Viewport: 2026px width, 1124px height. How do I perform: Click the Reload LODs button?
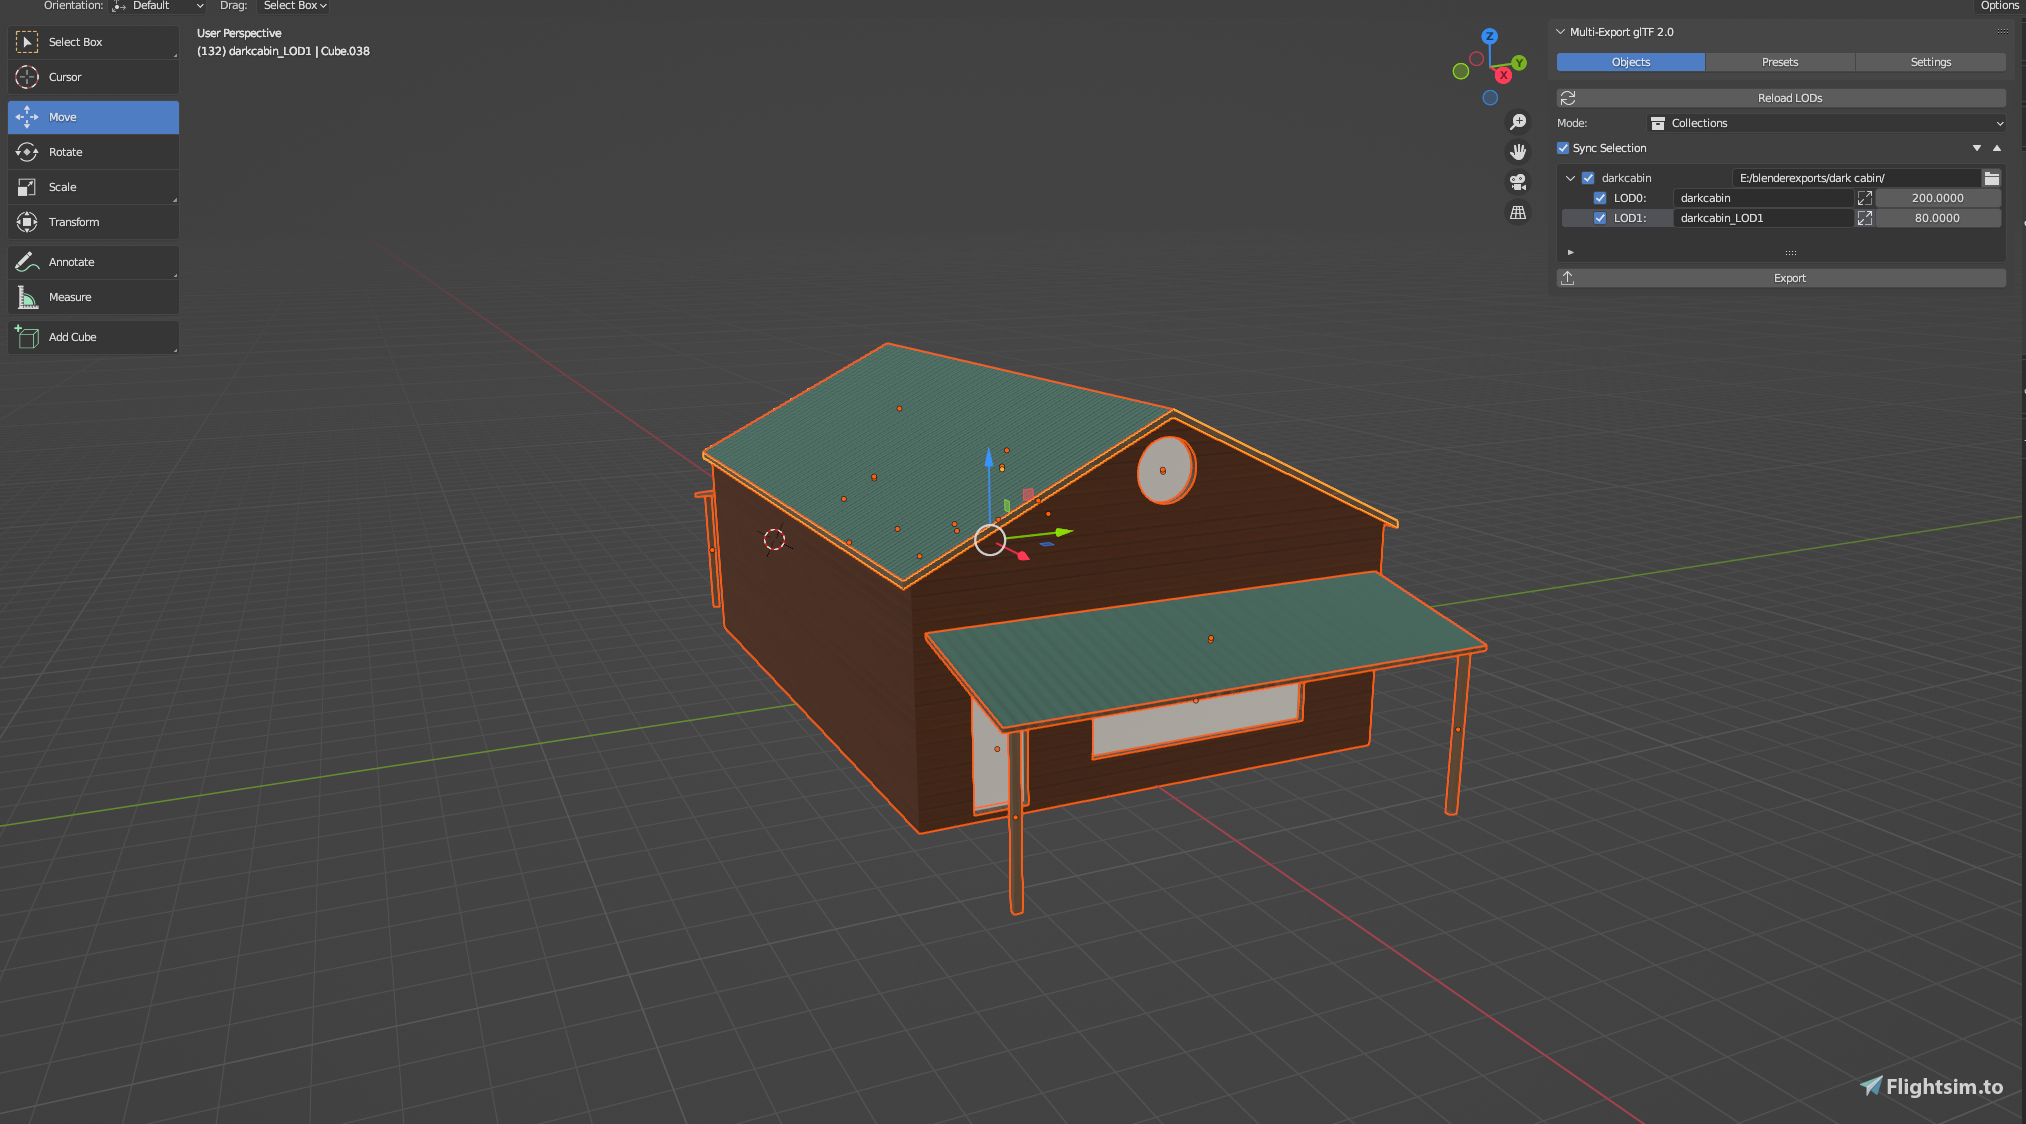pyautogui.click(x=1781, y=98)
